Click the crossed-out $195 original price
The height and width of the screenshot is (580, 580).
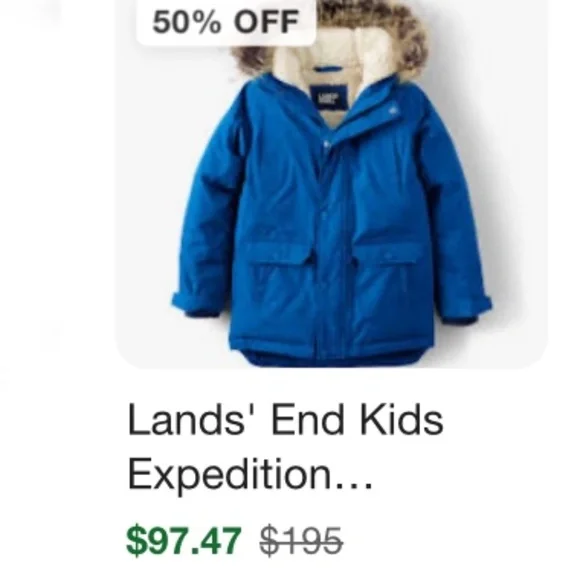tap(301, 540)
